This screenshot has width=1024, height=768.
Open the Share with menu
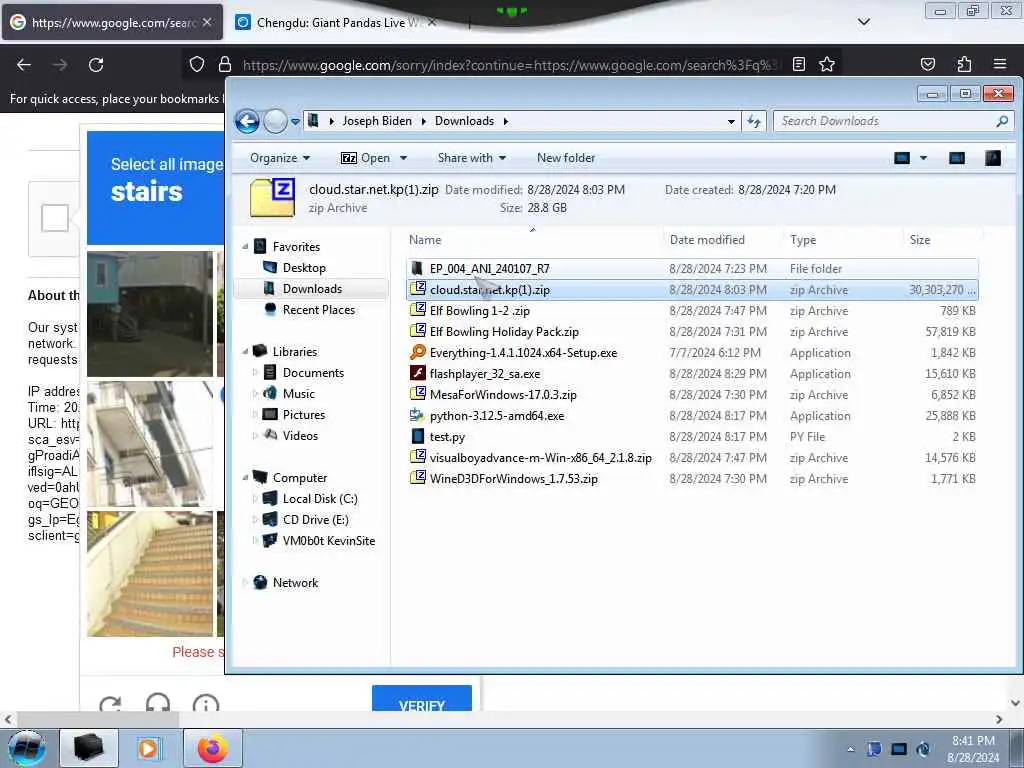[472, 158]
